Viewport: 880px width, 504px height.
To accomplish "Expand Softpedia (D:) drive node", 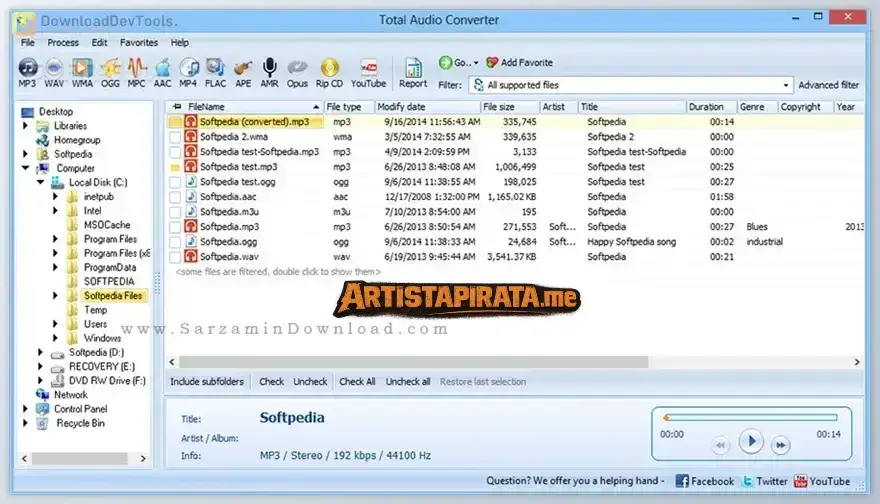I will click(40, 352).
